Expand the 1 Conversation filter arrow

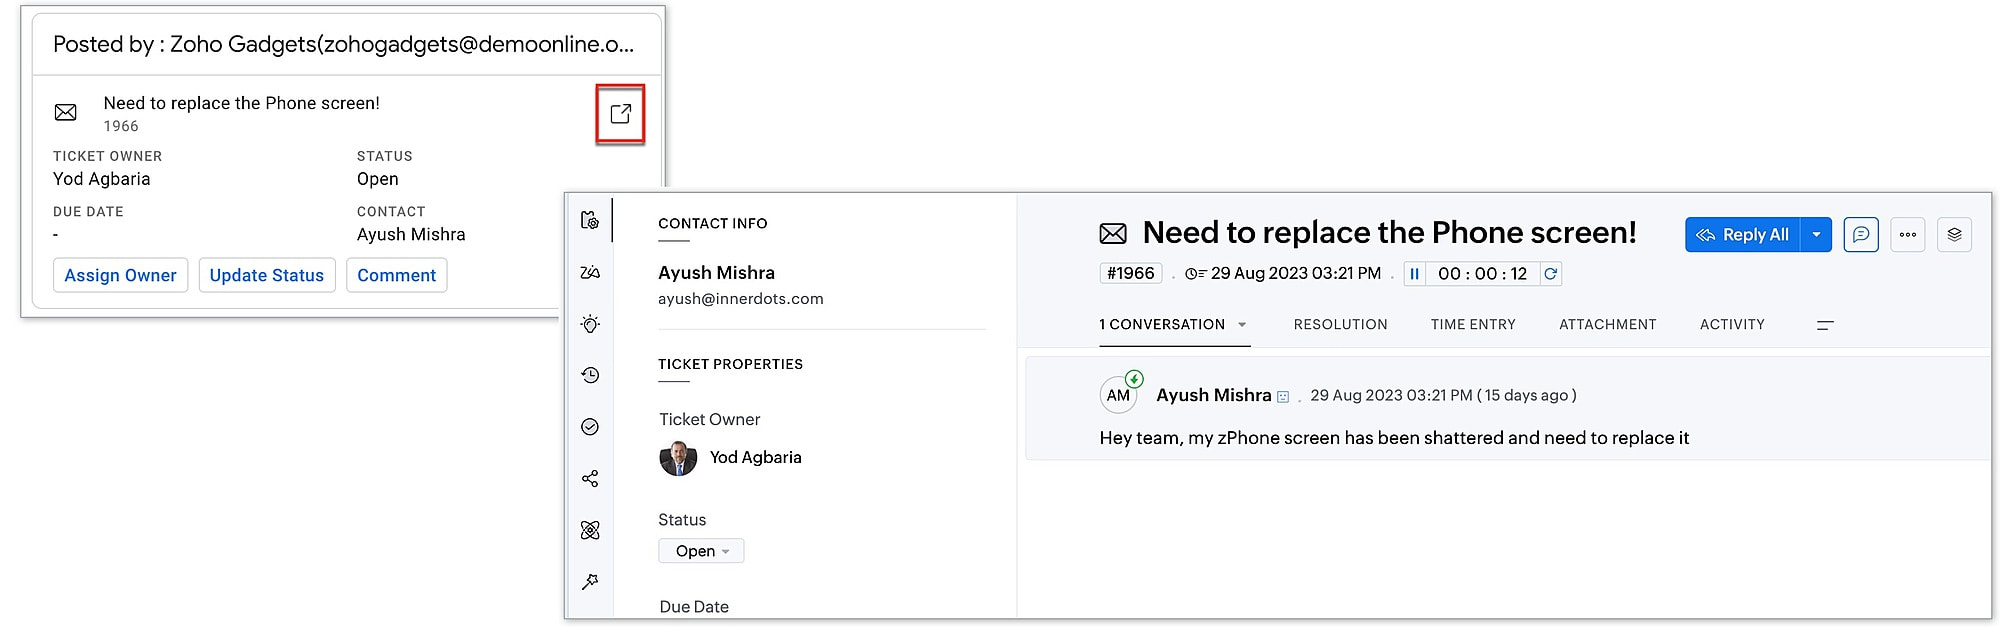coord(1242,325)
